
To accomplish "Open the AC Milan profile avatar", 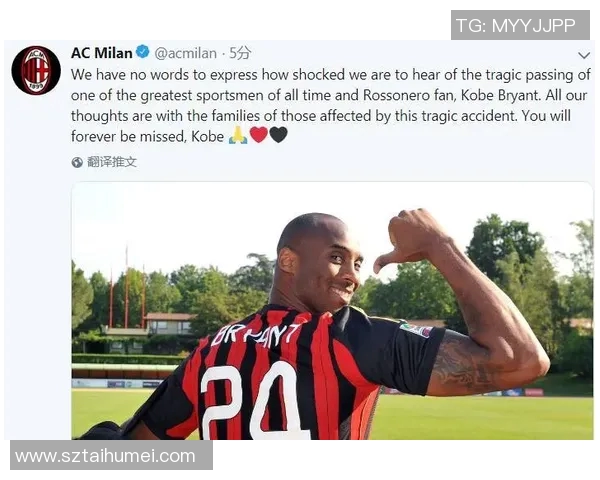I will 36,70.
